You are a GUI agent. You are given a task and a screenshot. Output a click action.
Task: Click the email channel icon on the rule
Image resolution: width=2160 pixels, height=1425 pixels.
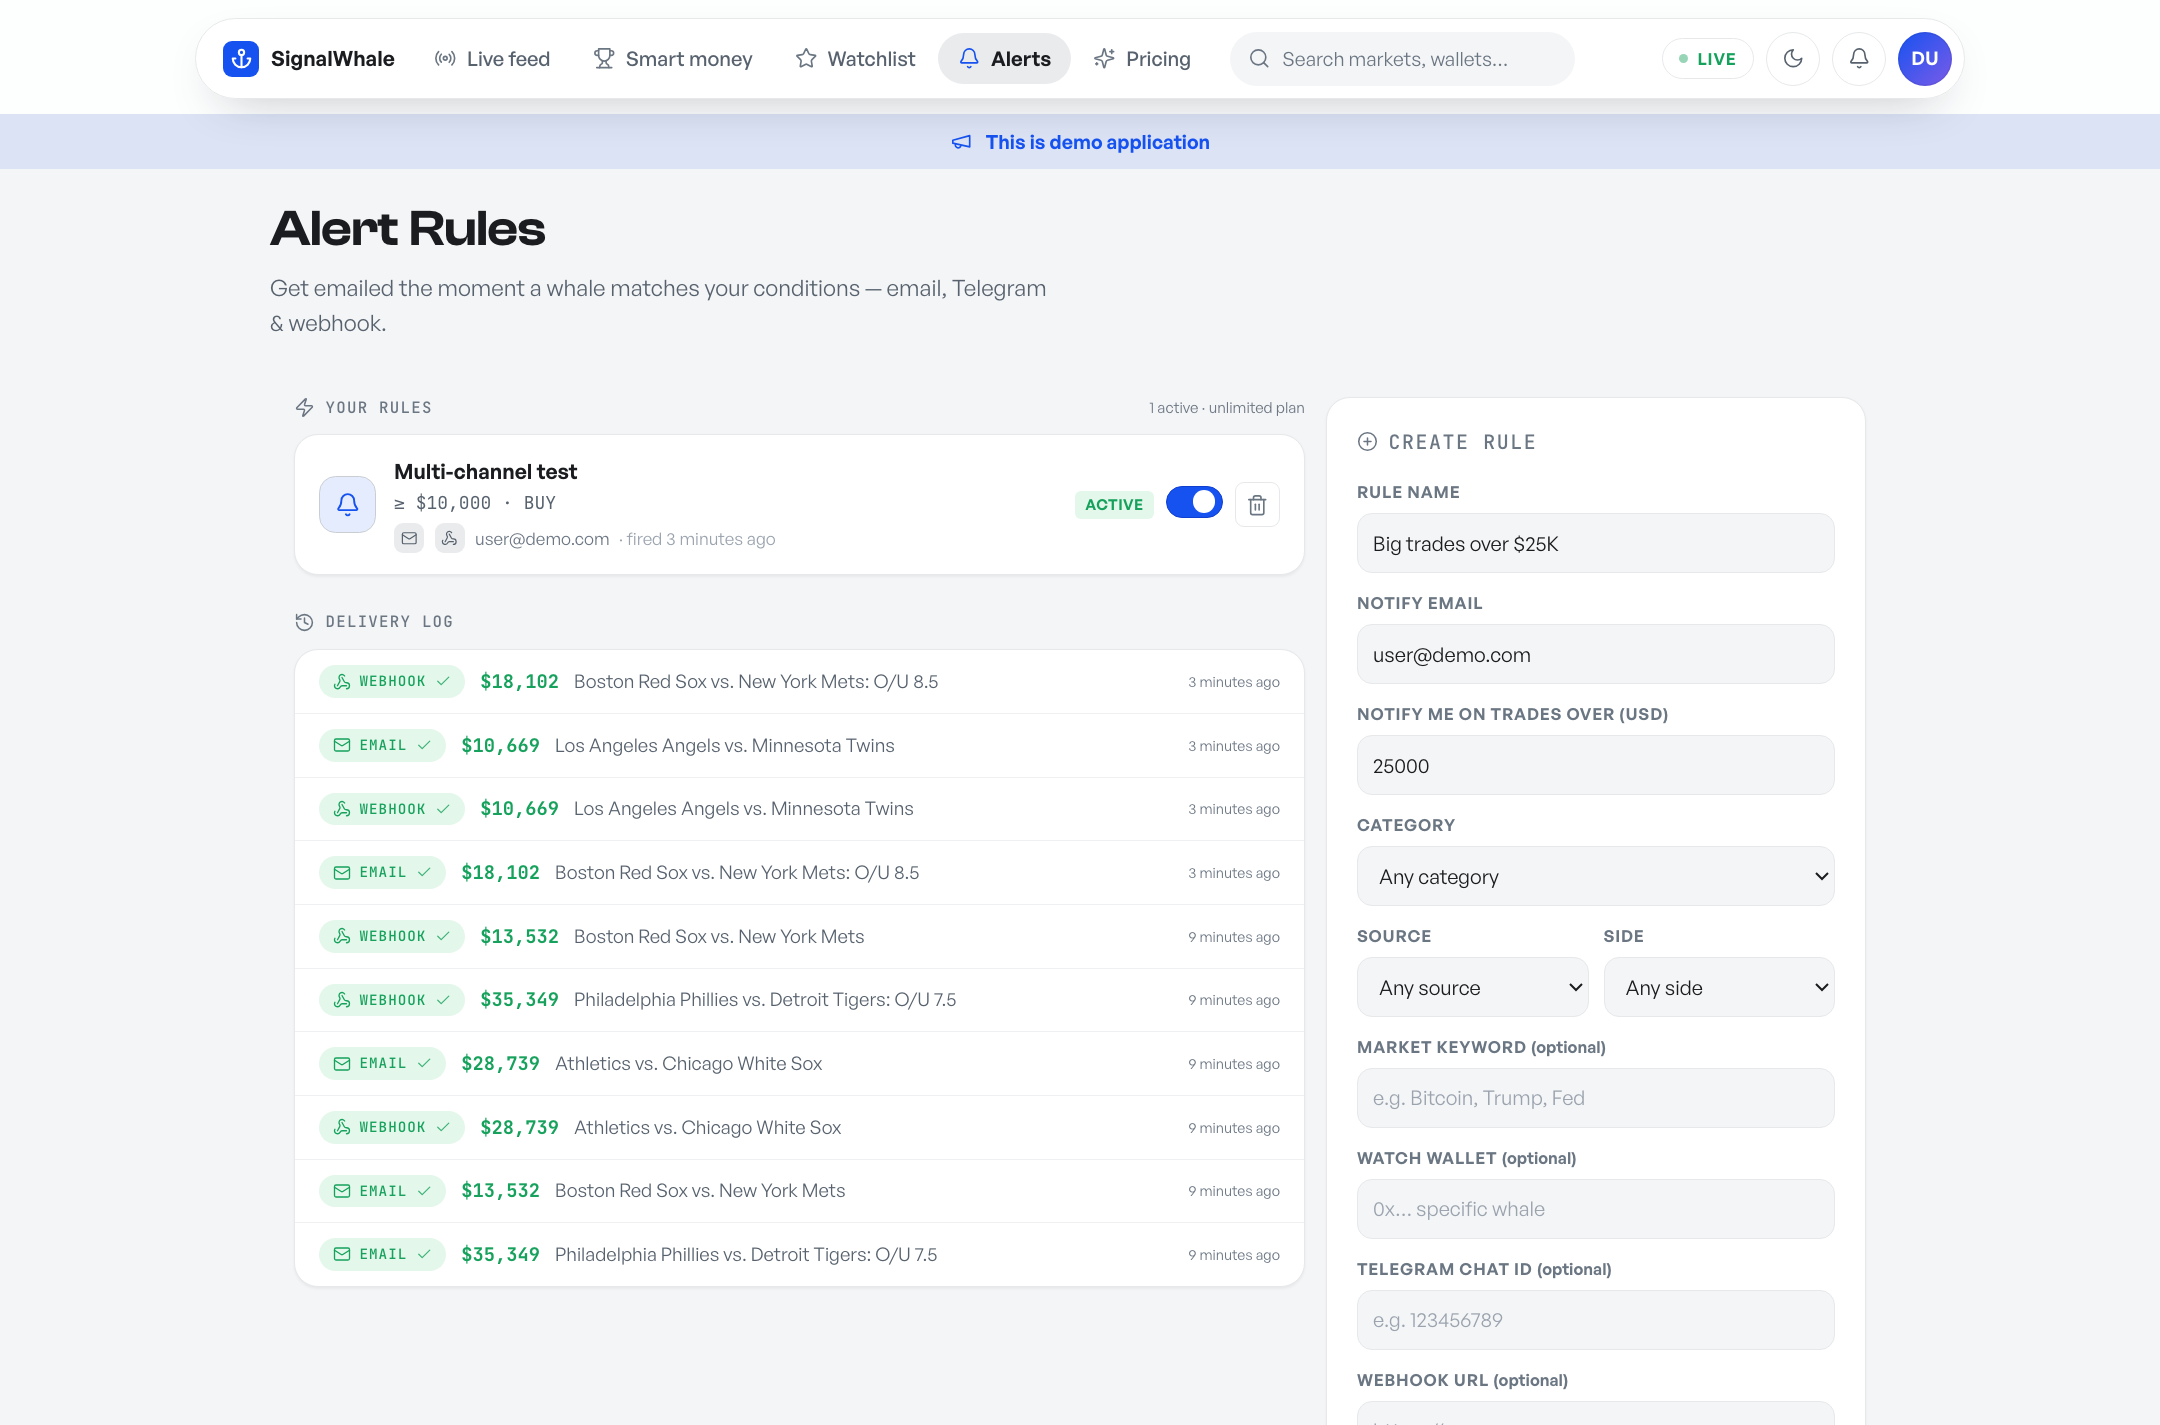[x=409, y=539]
